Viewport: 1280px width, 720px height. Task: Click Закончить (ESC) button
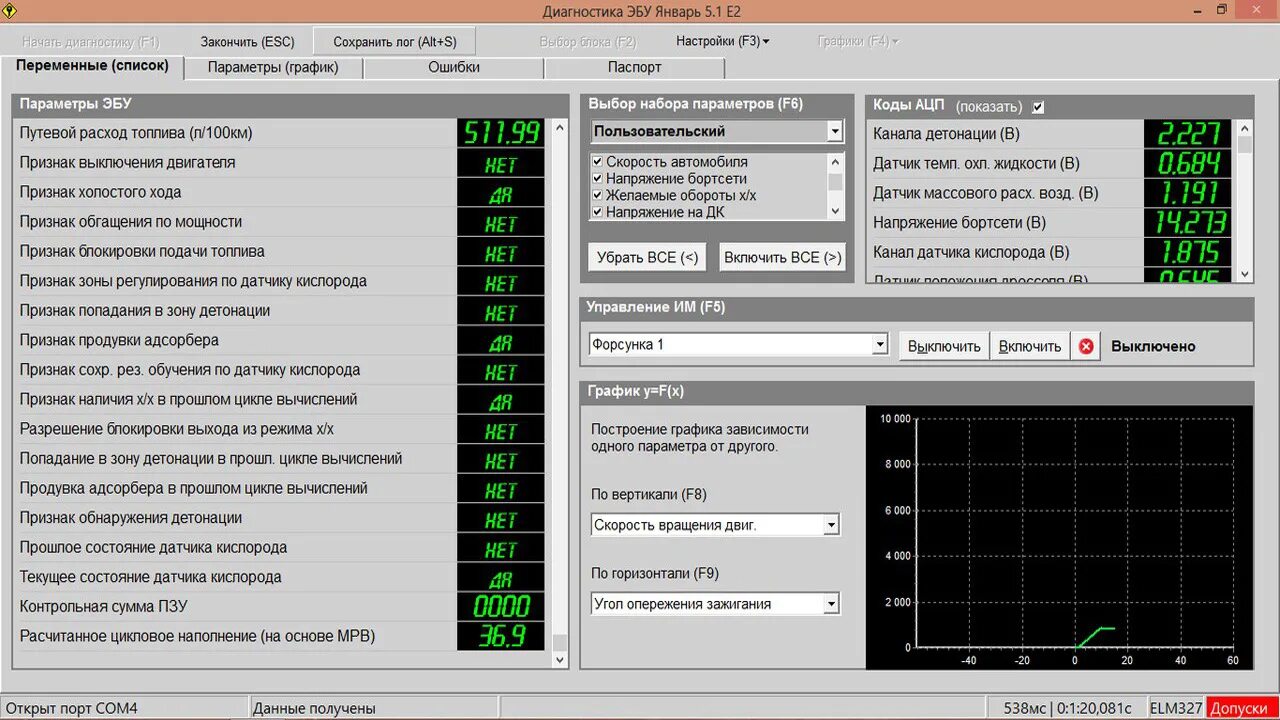click(248, 42)
